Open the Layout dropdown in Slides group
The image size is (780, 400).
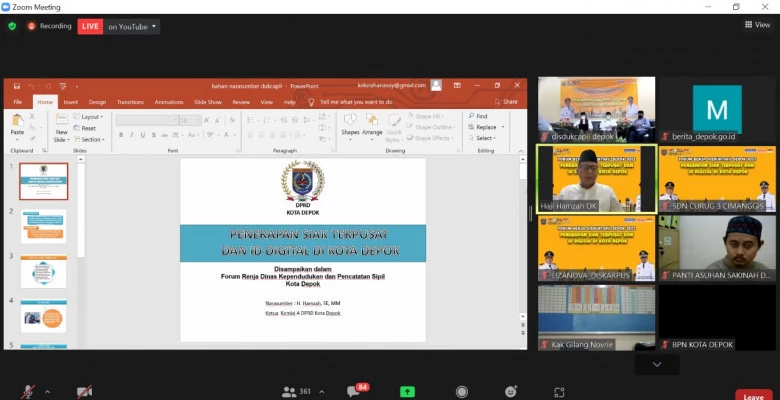pos(89,116)
